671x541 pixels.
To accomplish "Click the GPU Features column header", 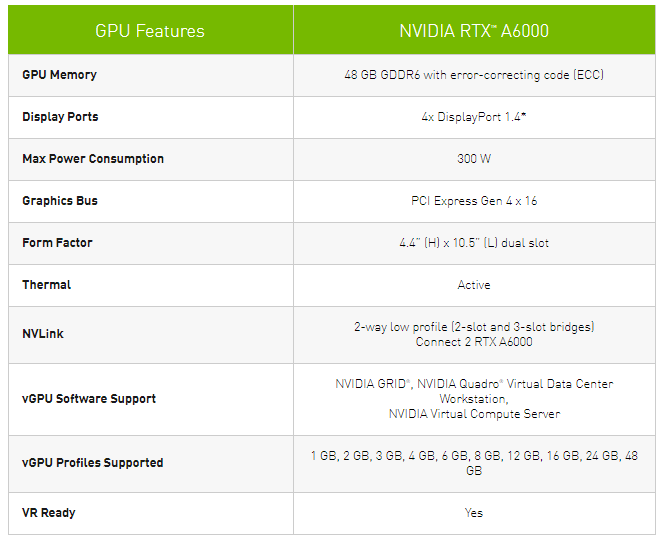I will 150,31.
